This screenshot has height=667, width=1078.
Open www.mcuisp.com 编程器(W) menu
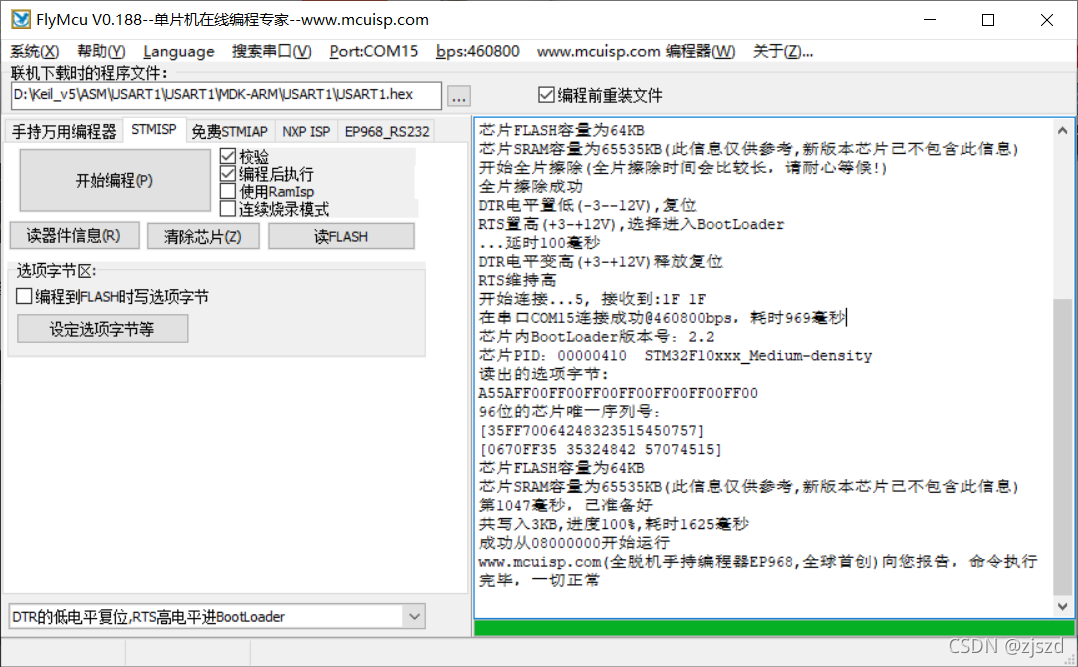click(x=636, y=52)
